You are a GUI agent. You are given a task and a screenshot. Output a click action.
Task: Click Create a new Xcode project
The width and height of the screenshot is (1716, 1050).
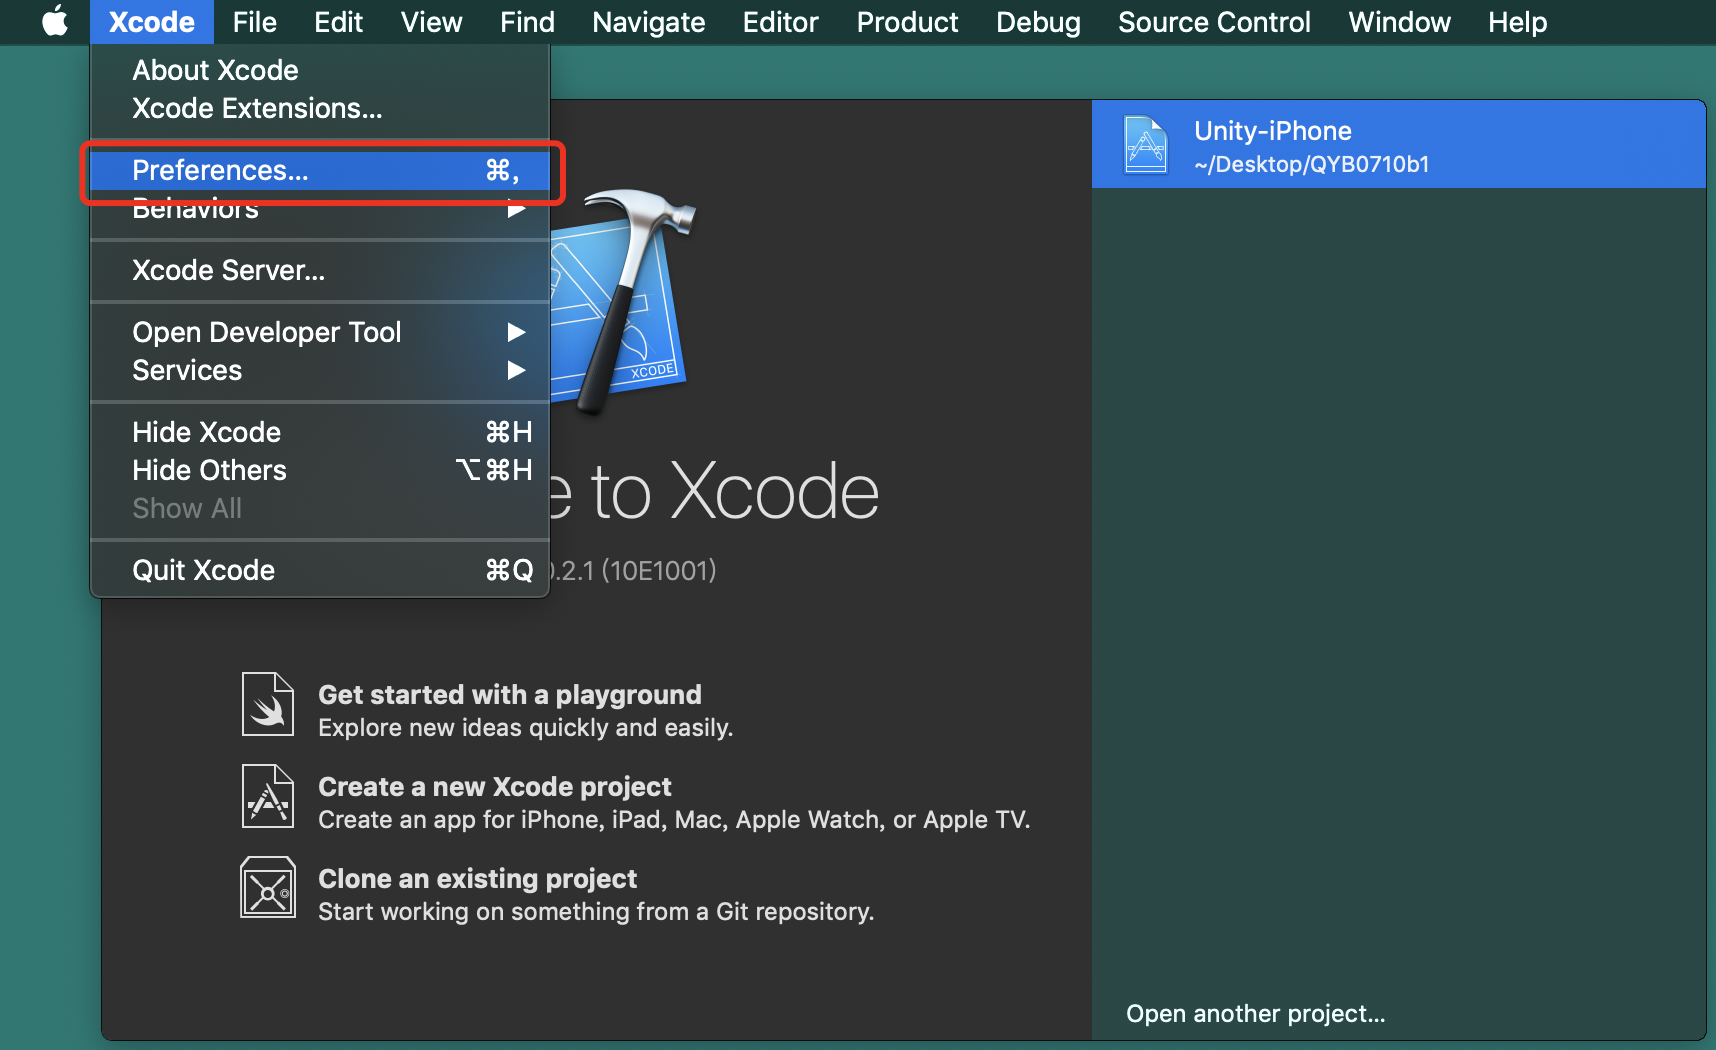tap(495, 787)
